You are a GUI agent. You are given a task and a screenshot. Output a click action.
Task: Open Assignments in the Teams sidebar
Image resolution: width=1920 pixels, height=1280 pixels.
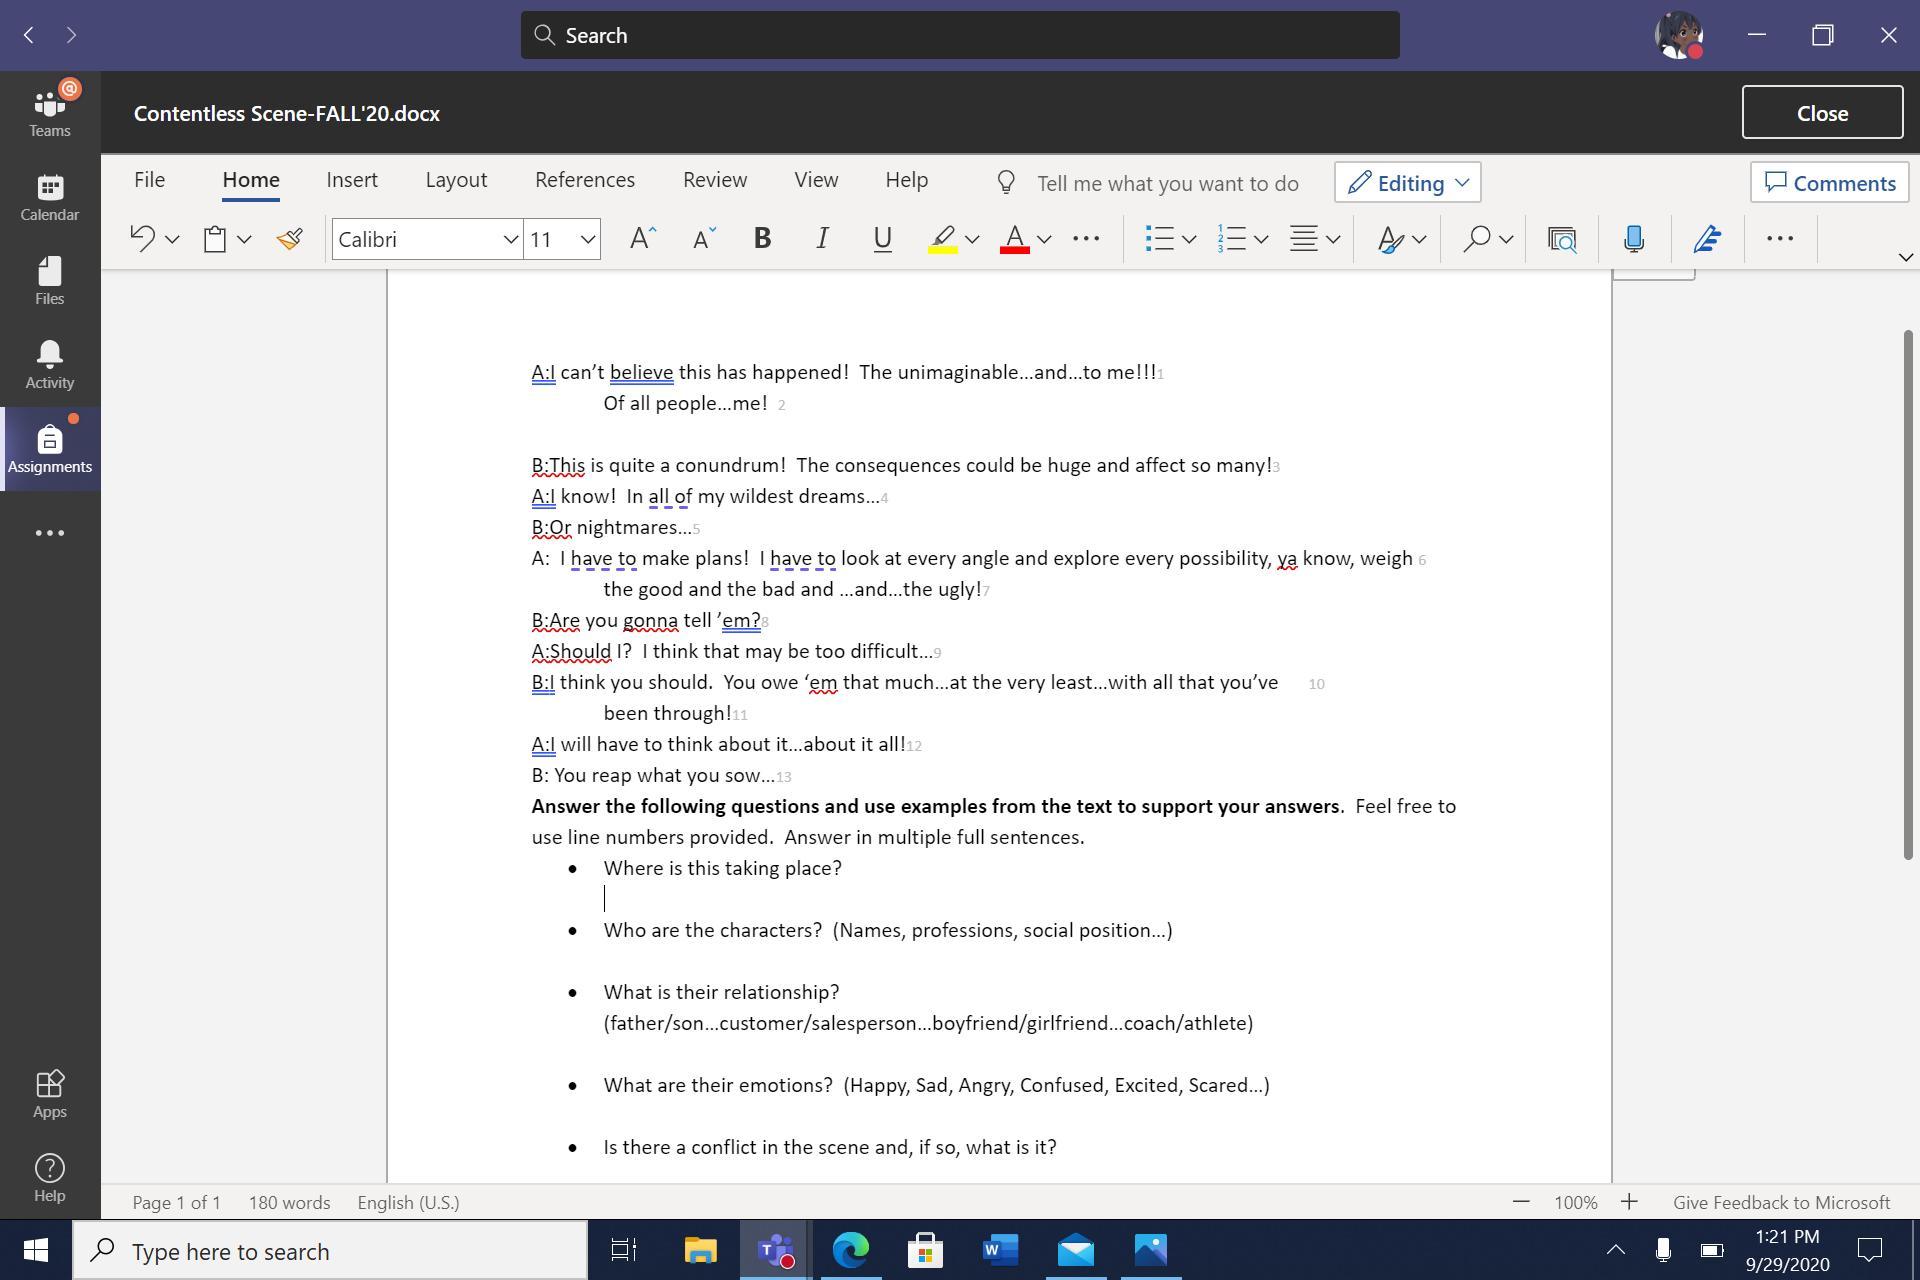50,449
